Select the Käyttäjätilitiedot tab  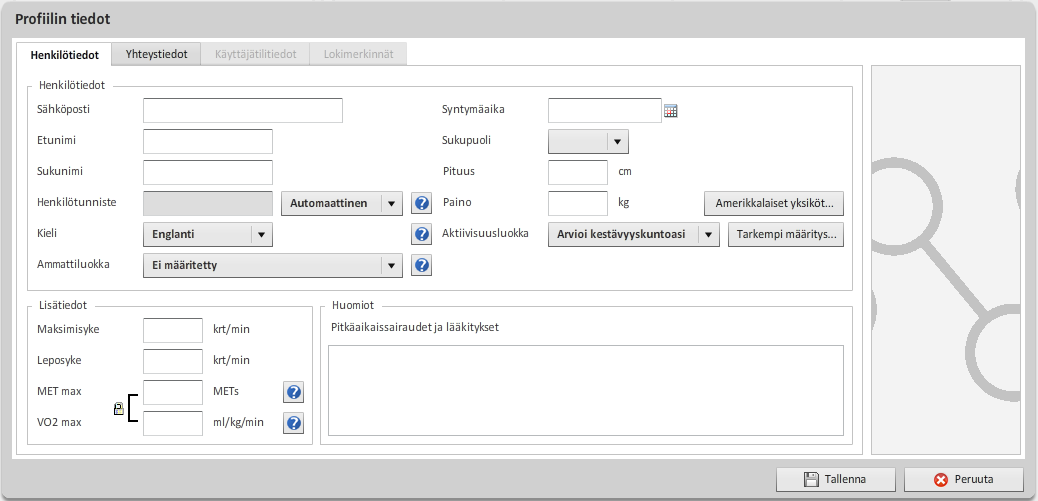[x=256, y=54]
